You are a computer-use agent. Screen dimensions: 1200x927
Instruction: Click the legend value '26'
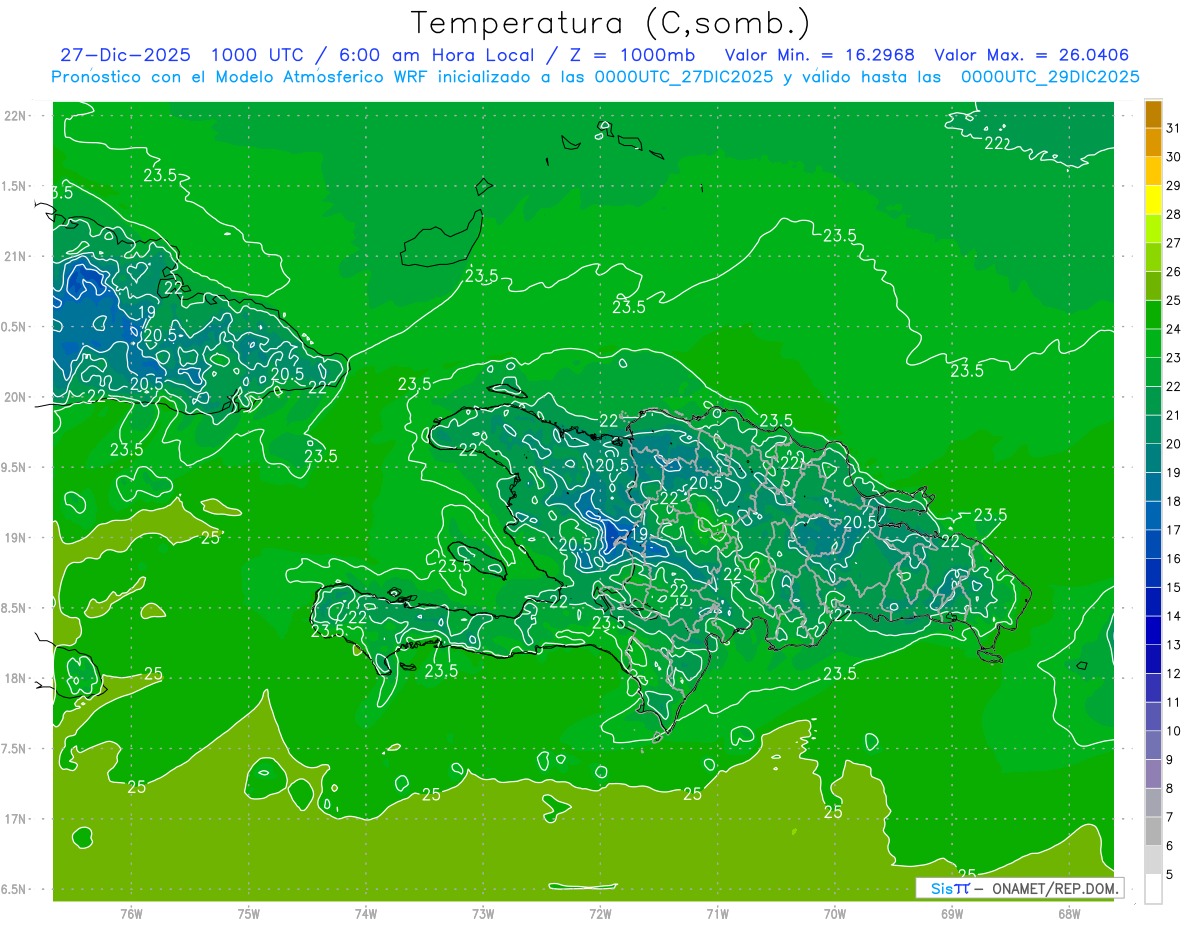1173,271
